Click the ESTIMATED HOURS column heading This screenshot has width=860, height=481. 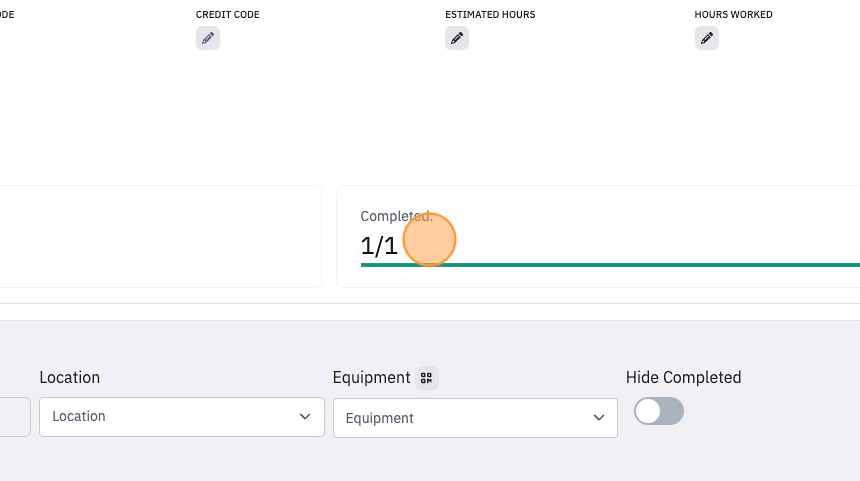(x=490, y=15)
